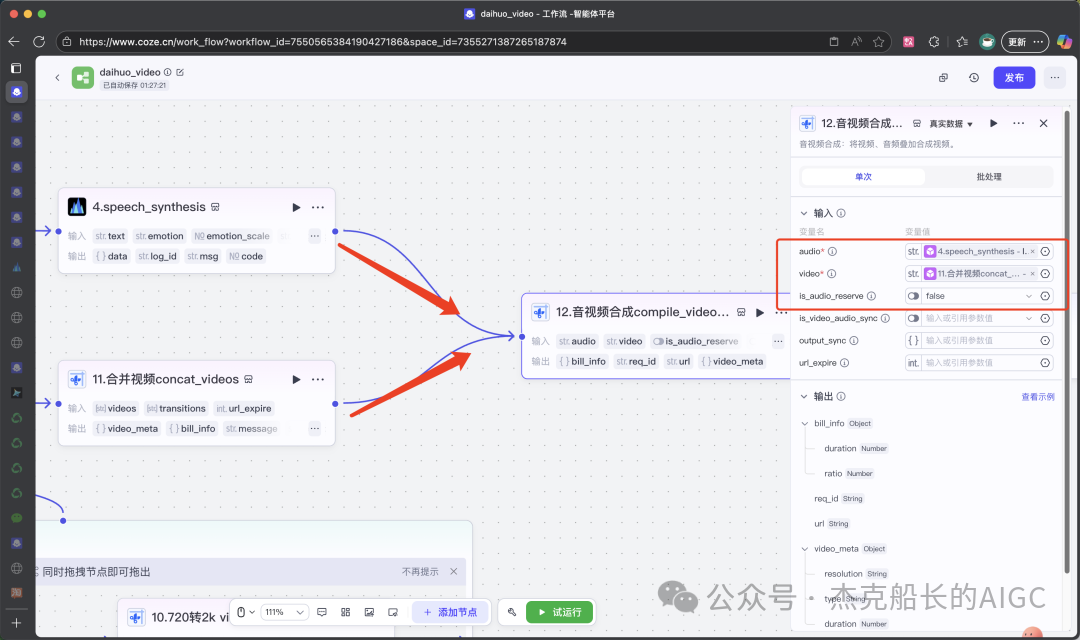
Task: Click the image minimap icon in toolbar
Action: click(x=369, y=612)
